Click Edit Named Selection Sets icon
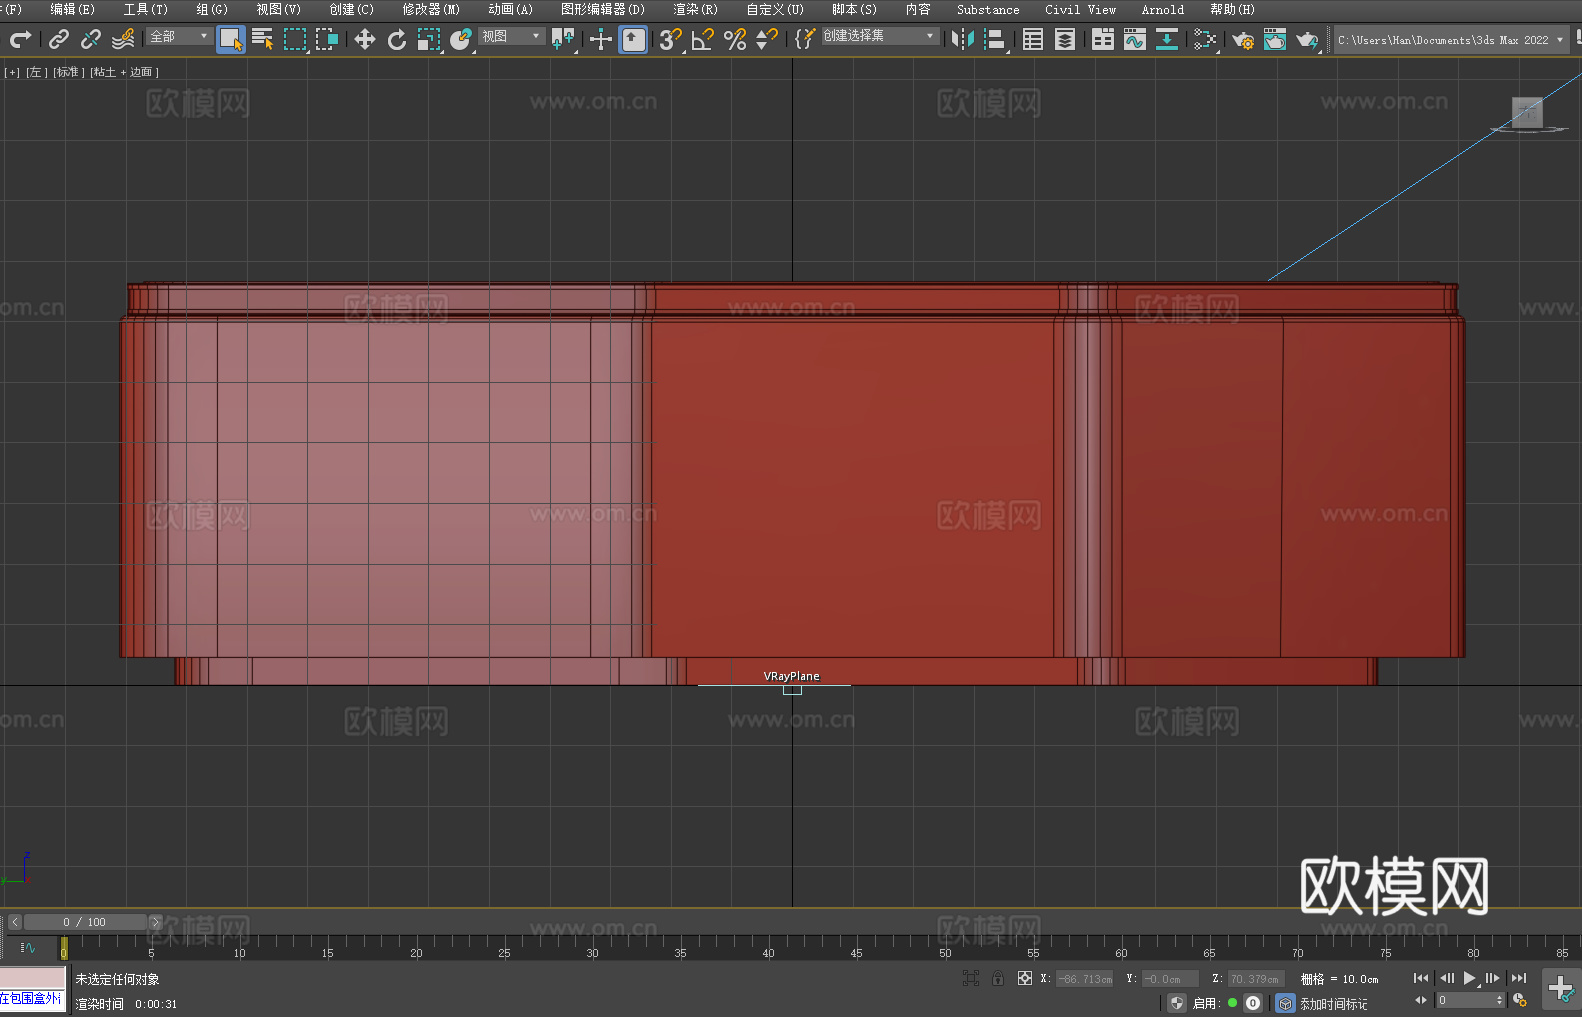 tap(805, 39)
